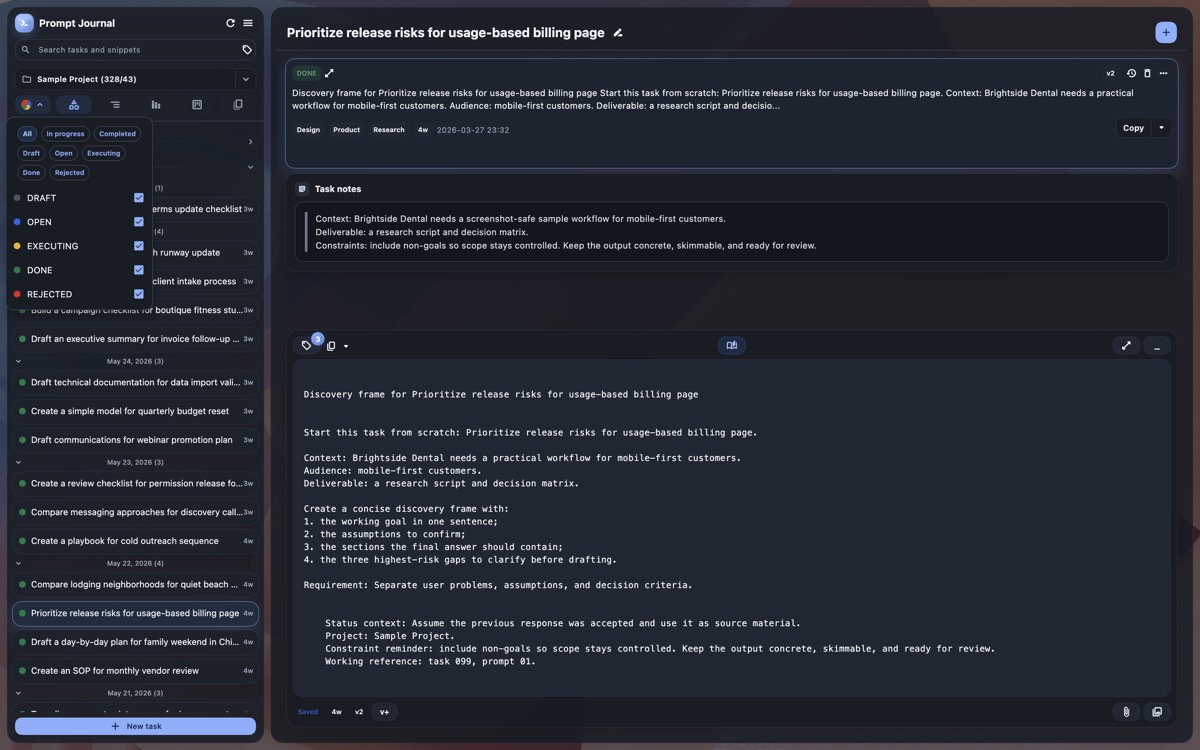Collapse the May 21, 2026 group
This screenshot has height=750, width=1200.
(x=19, y=692)
